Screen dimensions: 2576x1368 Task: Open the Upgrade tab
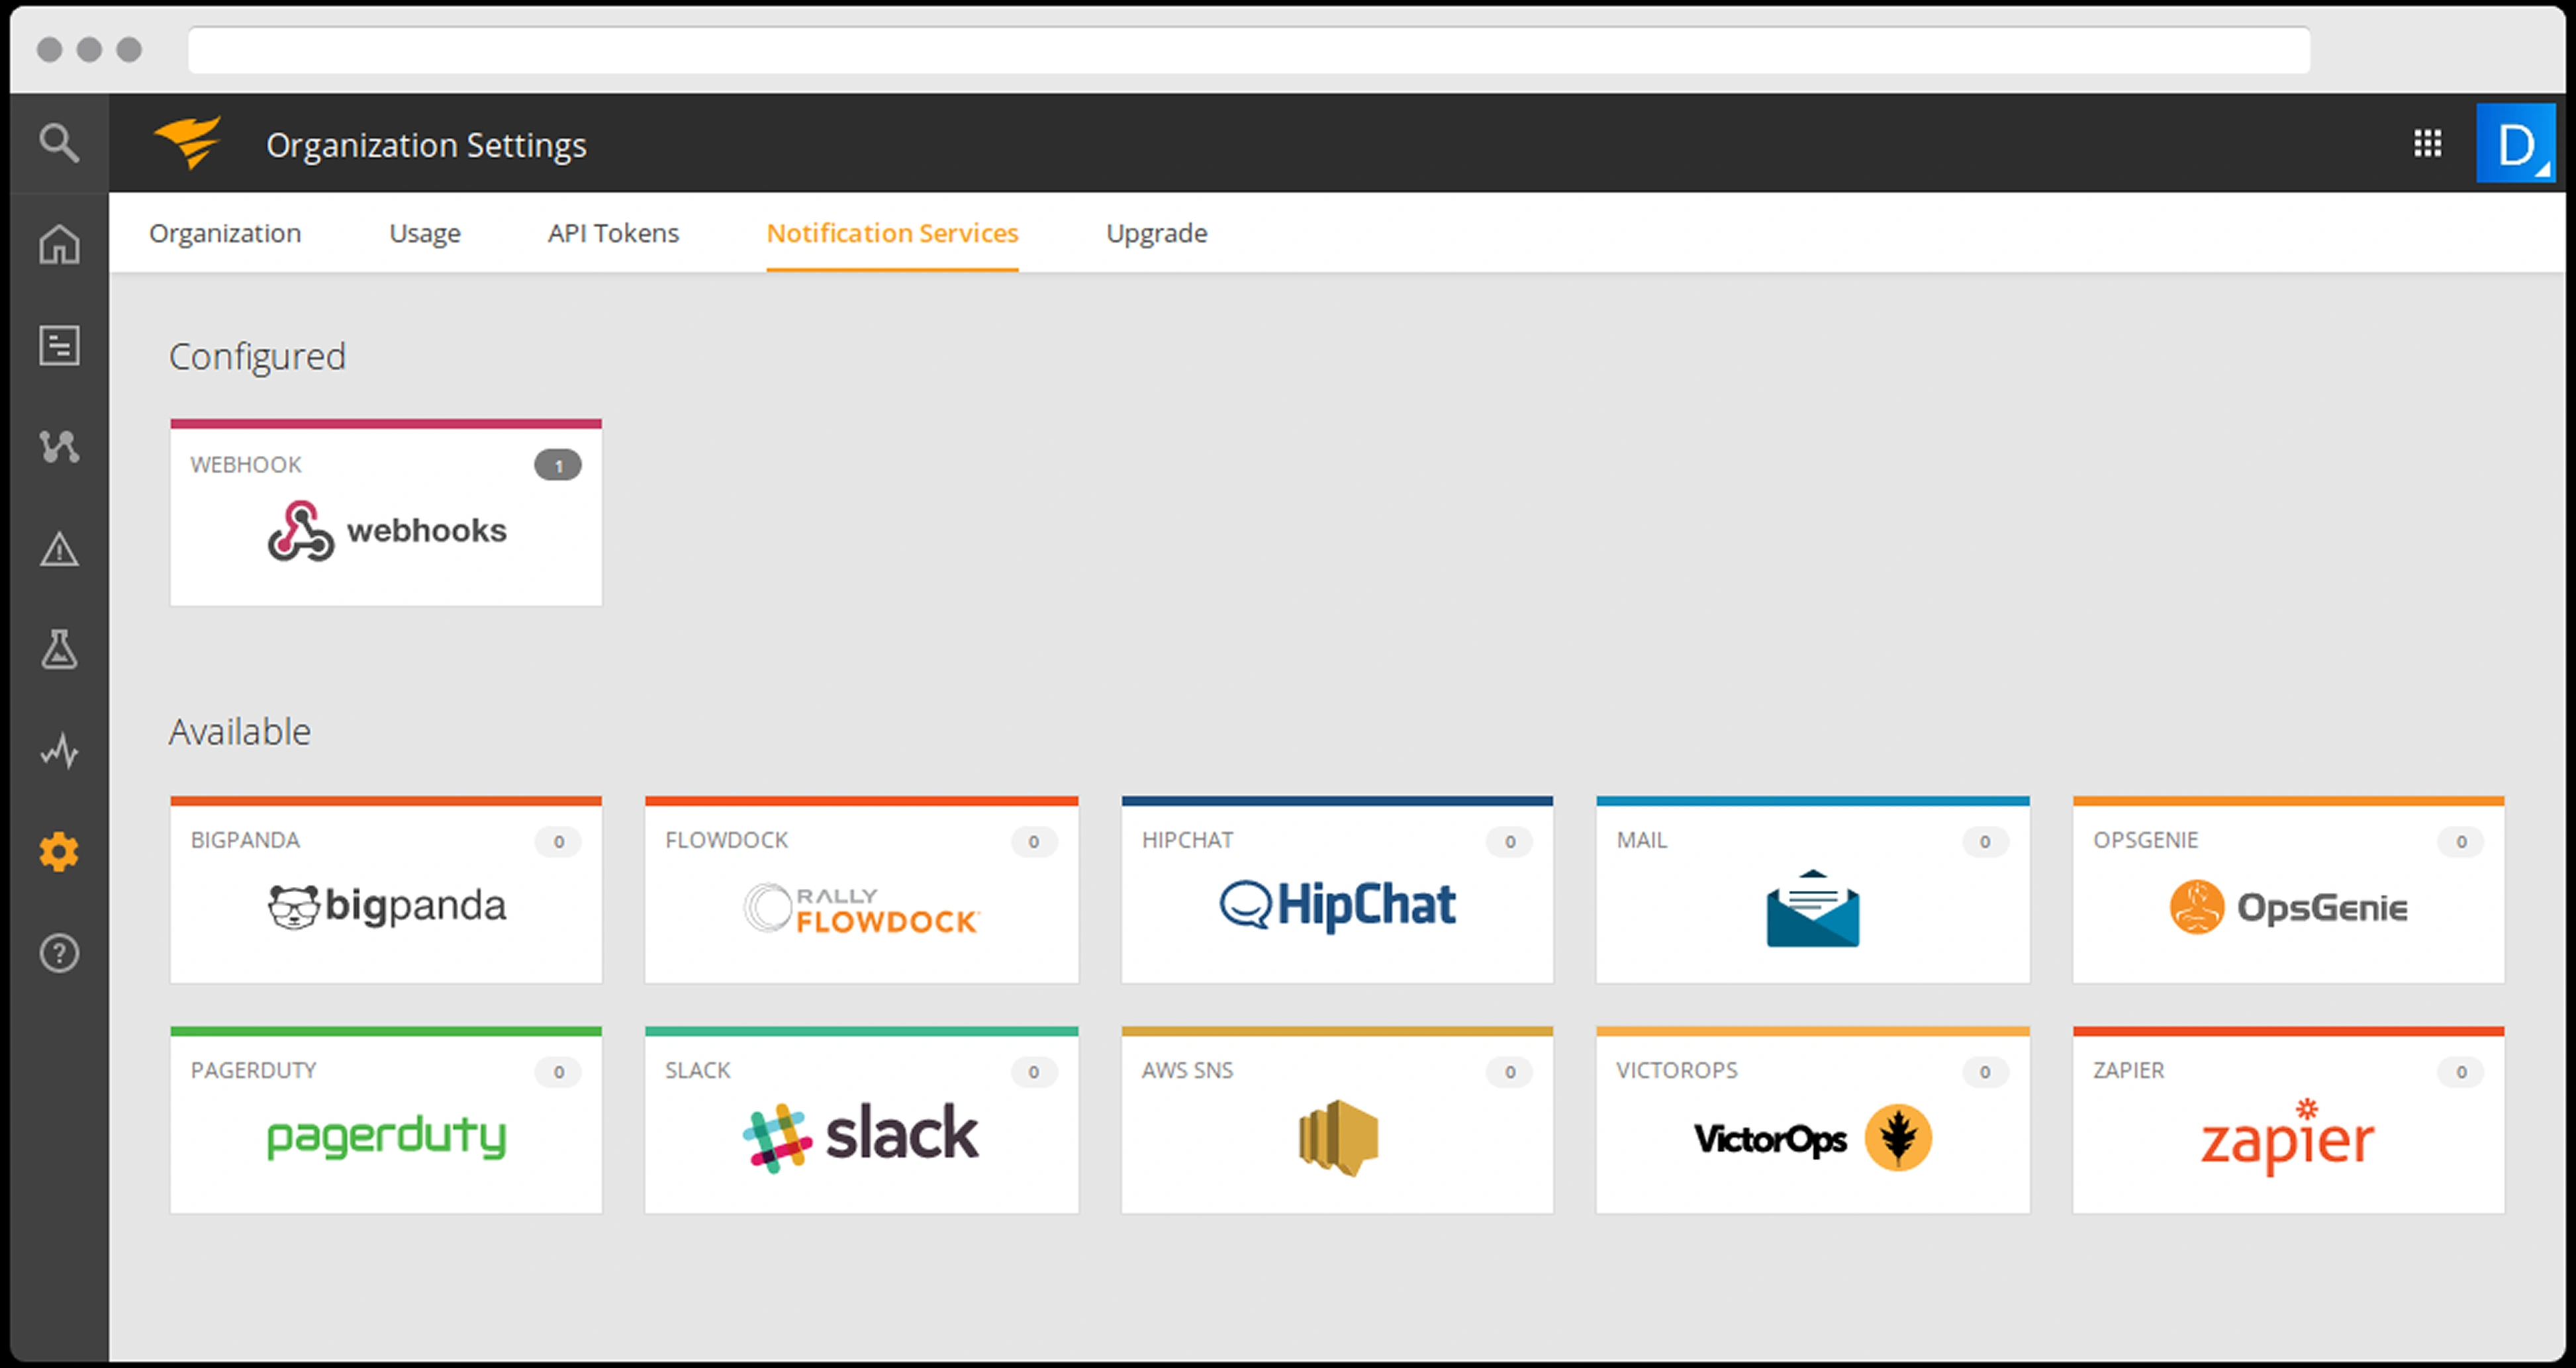pos(1156,233)
